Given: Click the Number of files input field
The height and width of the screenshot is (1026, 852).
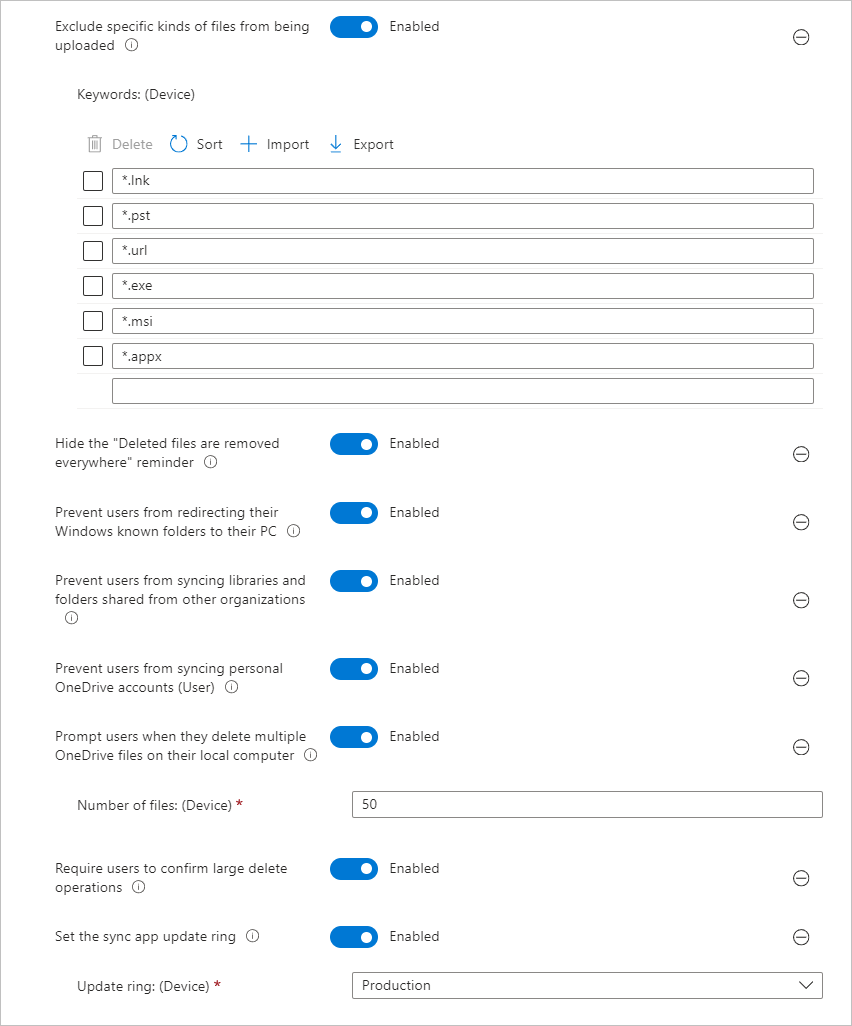Looking at the screenshot, I should pyautogui.click(x=587, y=804).
